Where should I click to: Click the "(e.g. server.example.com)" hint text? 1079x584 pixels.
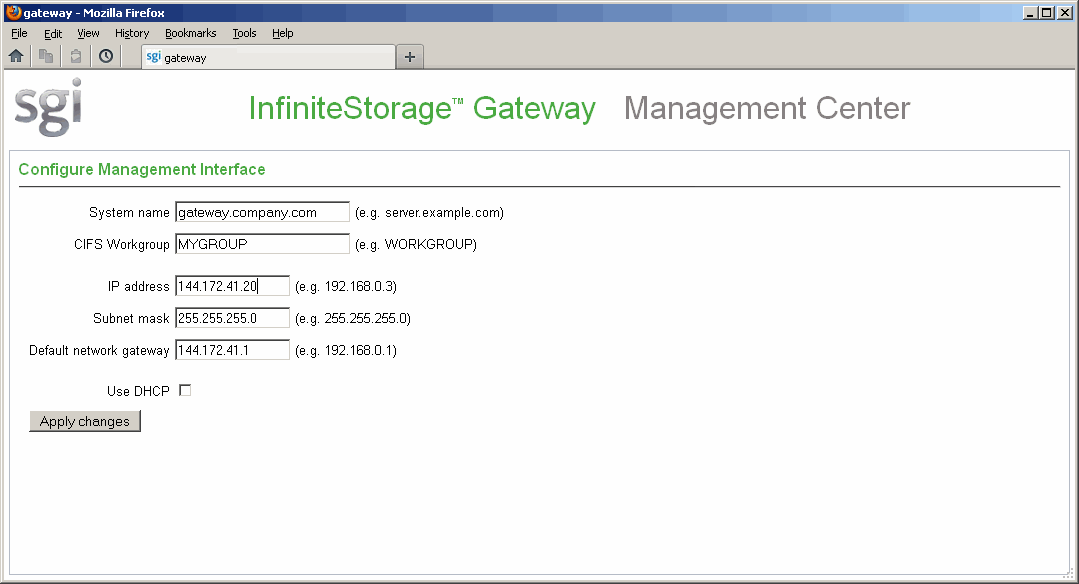point(429,213)
